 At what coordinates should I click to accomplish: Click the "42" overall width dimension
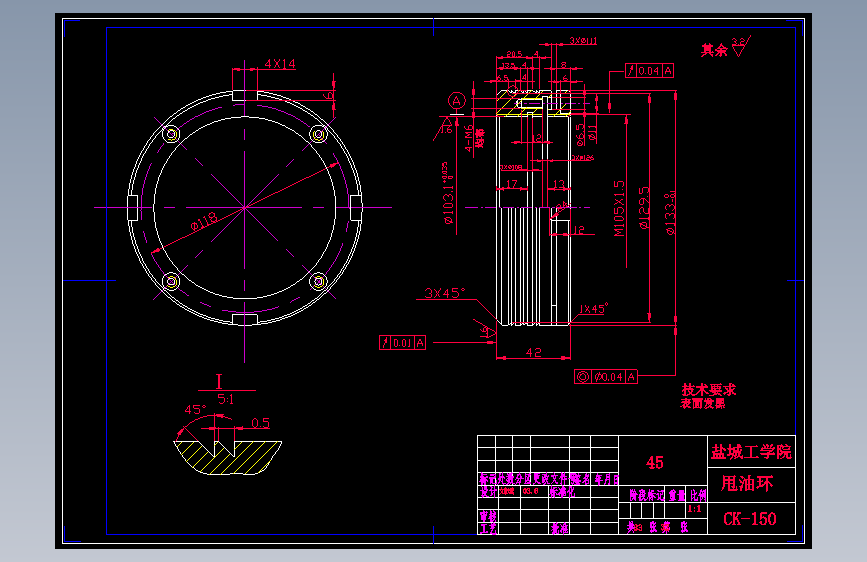(x=534, y=352)
